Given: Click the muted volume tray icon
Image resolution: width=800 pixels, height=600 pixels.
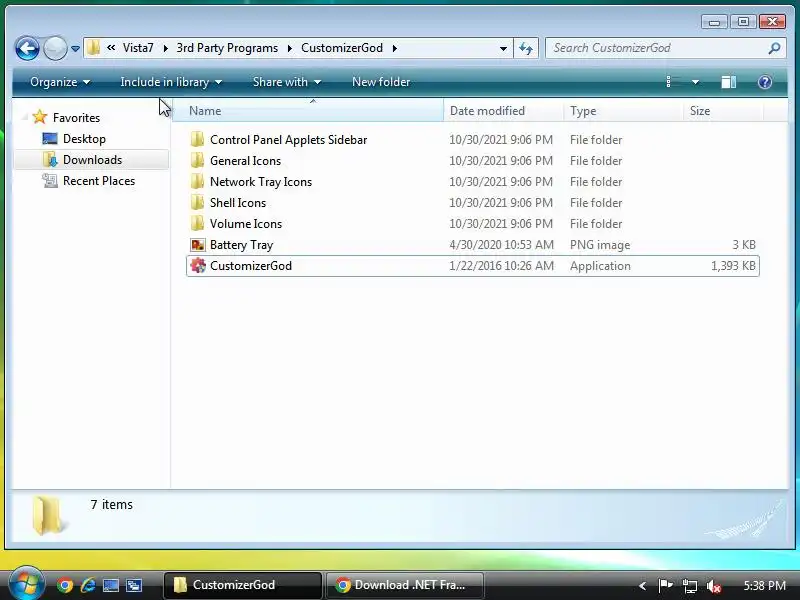Looking at the screenshot, I should [714, 586].
